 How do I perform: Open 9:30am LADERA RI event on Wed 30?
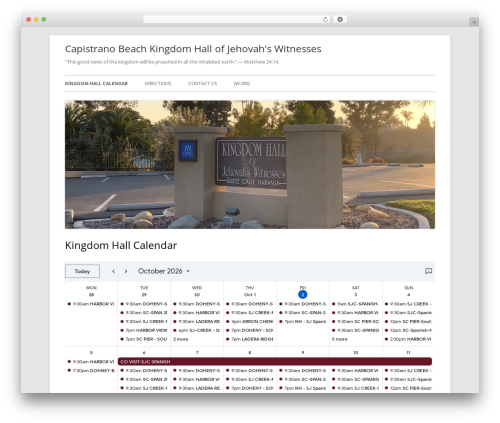197,322
